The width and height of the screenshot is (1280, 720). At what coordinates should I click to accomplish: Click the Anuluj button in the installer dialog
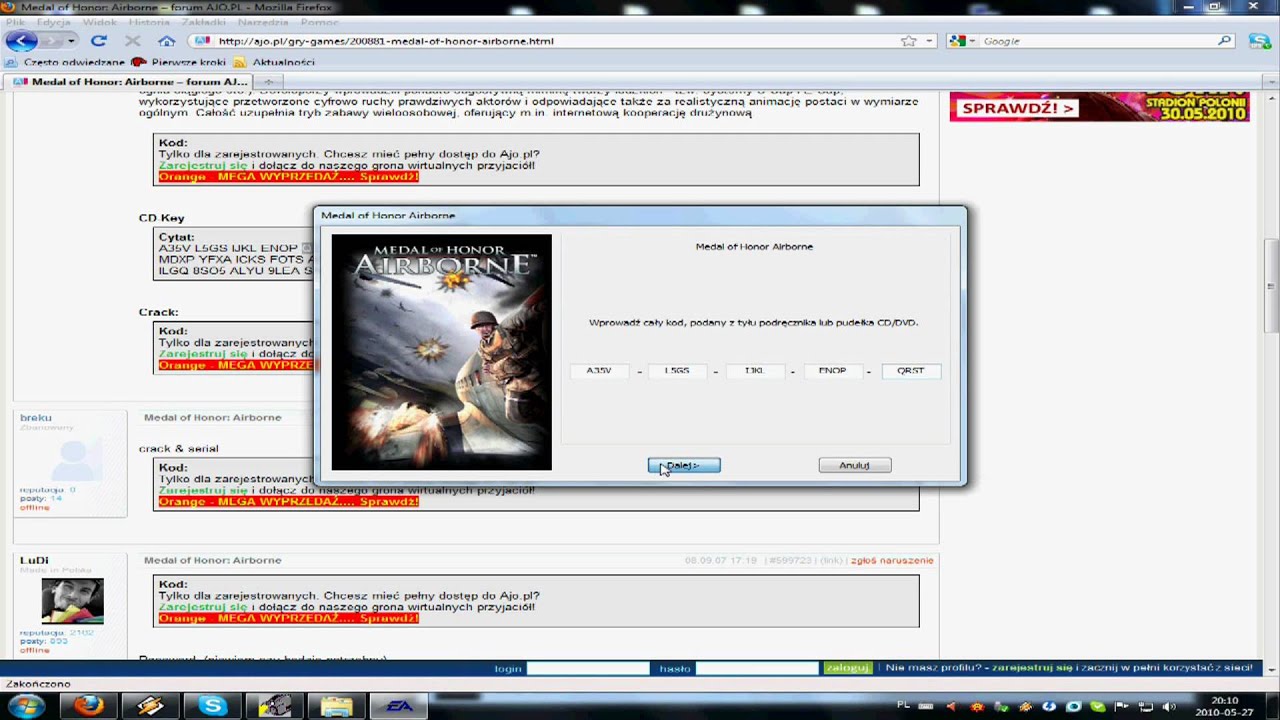click(x=854, y=465)
